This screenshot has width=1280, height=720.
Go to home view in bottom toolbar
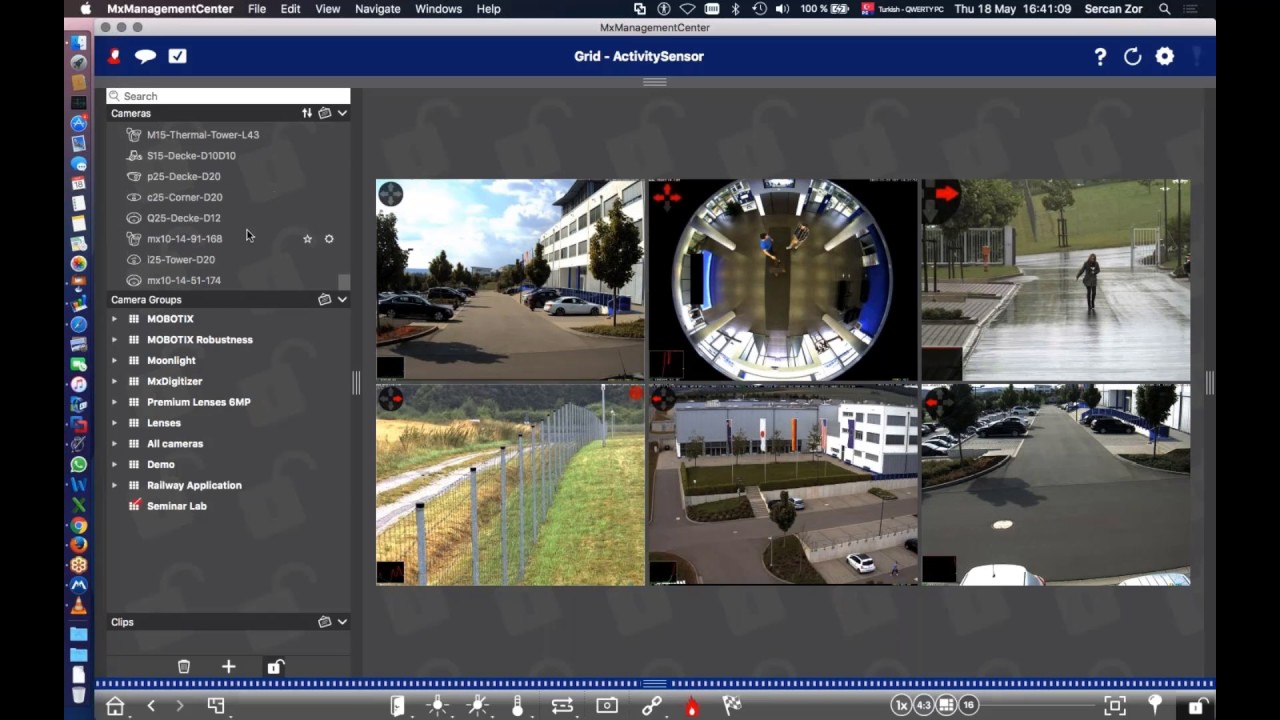pyautogui.click(x=115, y=706)
